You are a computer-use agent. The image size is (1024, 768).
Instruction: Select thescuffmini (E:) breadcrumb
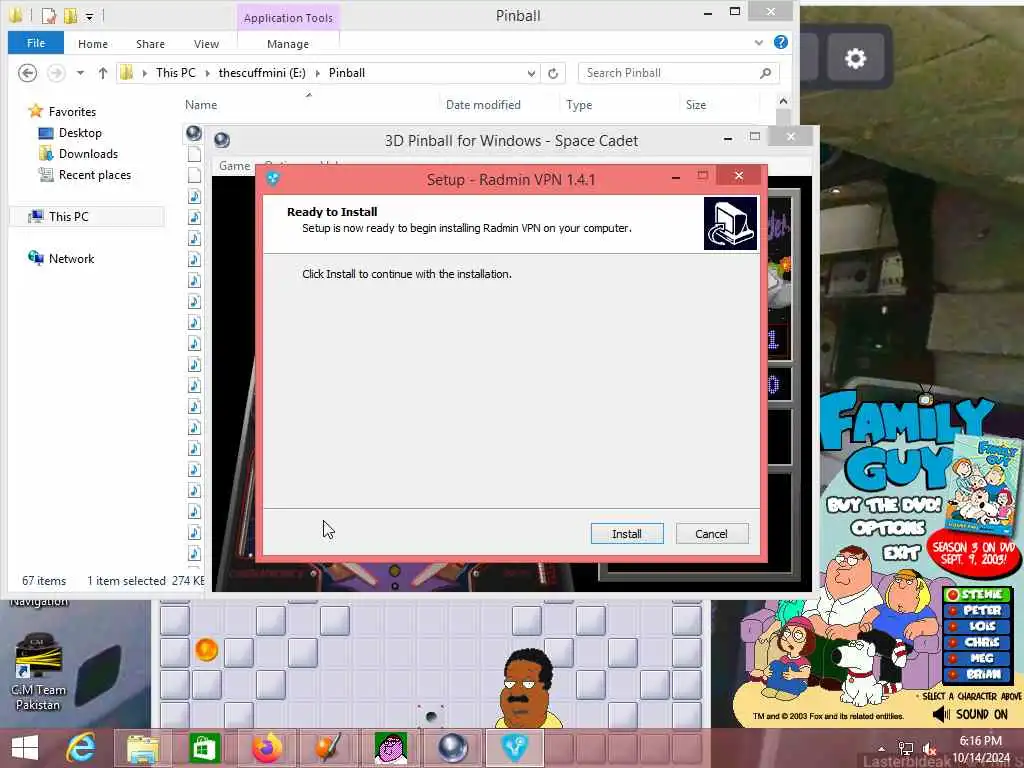(262, 73)
